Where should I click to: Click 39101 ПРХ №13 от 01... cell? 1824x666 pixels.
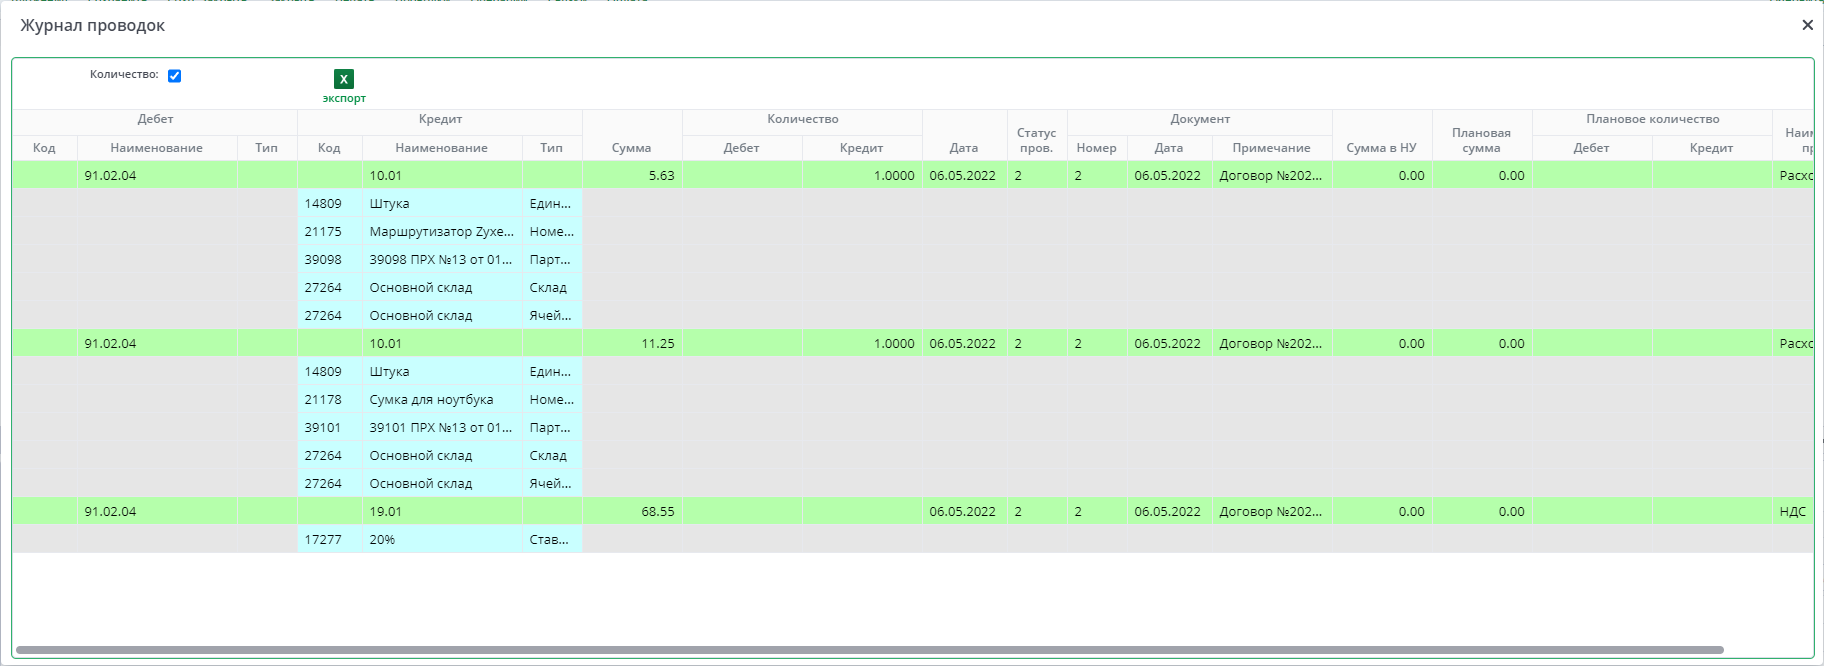click(442, 427)
